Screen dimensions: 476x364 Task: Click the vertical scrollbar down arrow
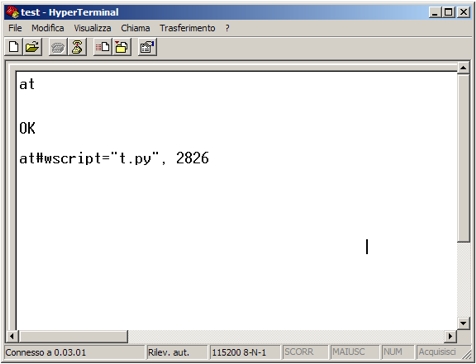(463, 323)
